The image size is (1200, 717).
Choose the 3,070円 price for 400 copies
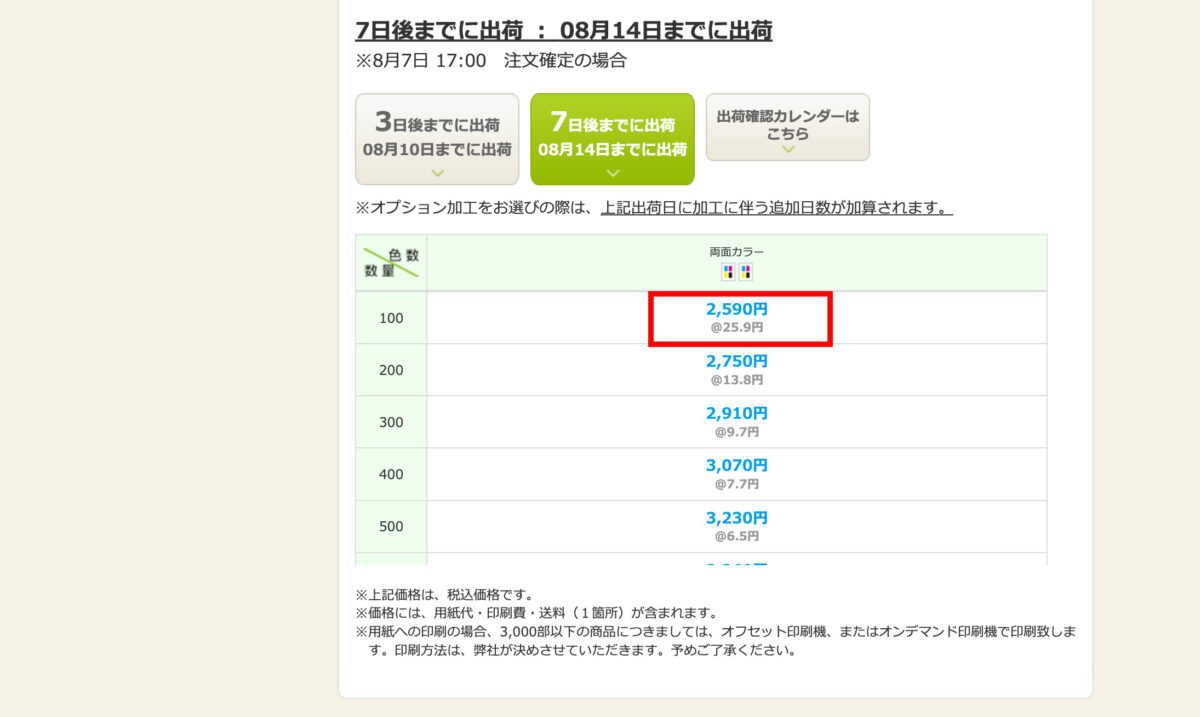click(737, 474)
